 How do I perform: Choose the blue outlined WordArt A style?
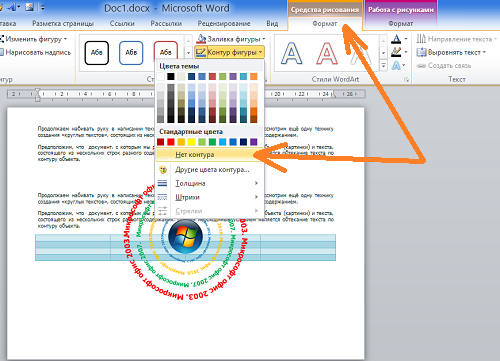[292, 53]
